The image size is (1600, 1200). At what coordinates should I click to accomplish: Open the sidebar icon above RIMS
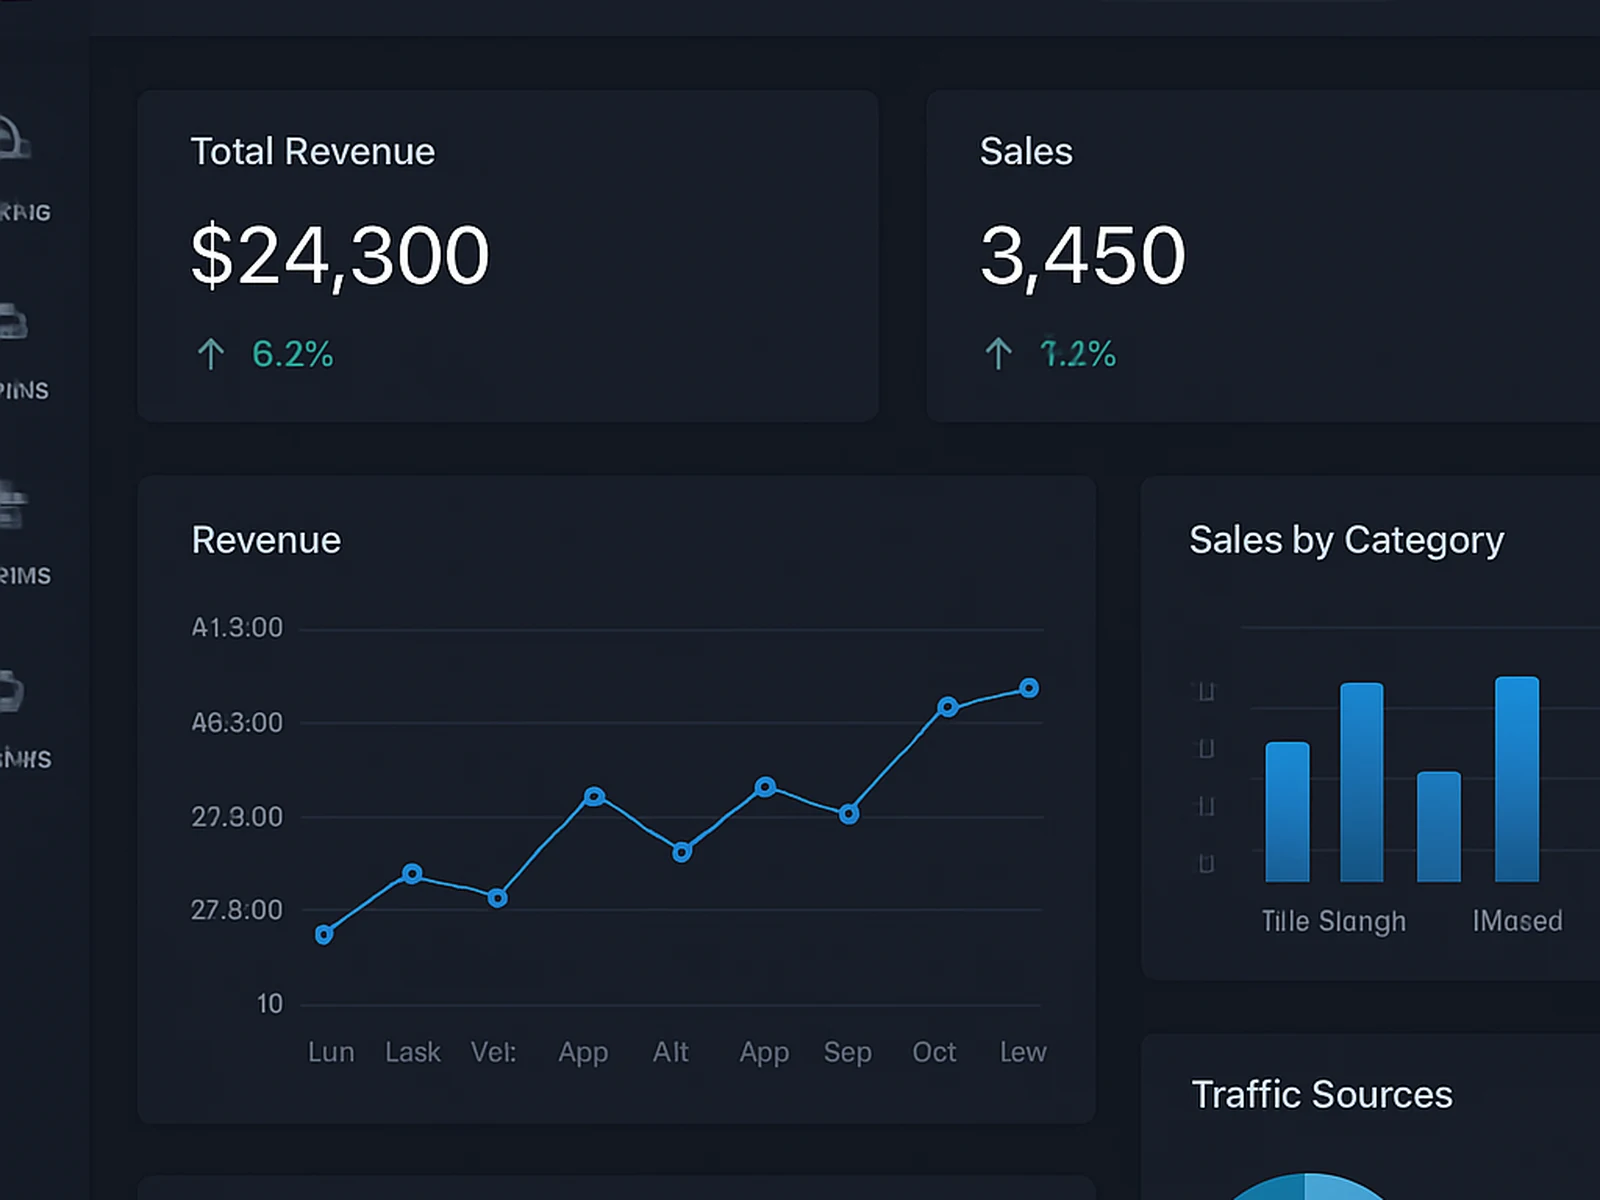click(x=12, y=505)
